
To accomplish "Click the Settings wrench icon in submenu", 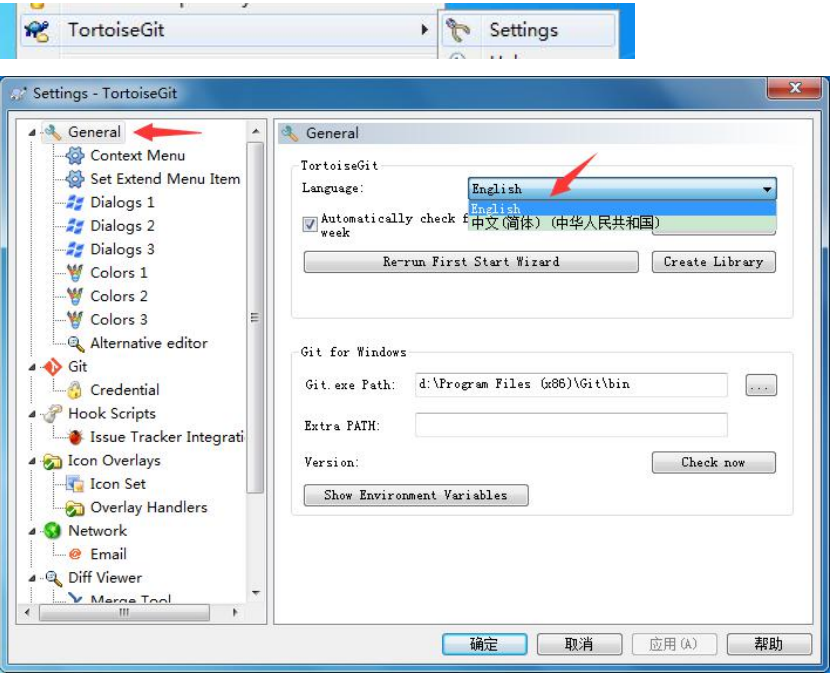I will (x=458, y=30).
